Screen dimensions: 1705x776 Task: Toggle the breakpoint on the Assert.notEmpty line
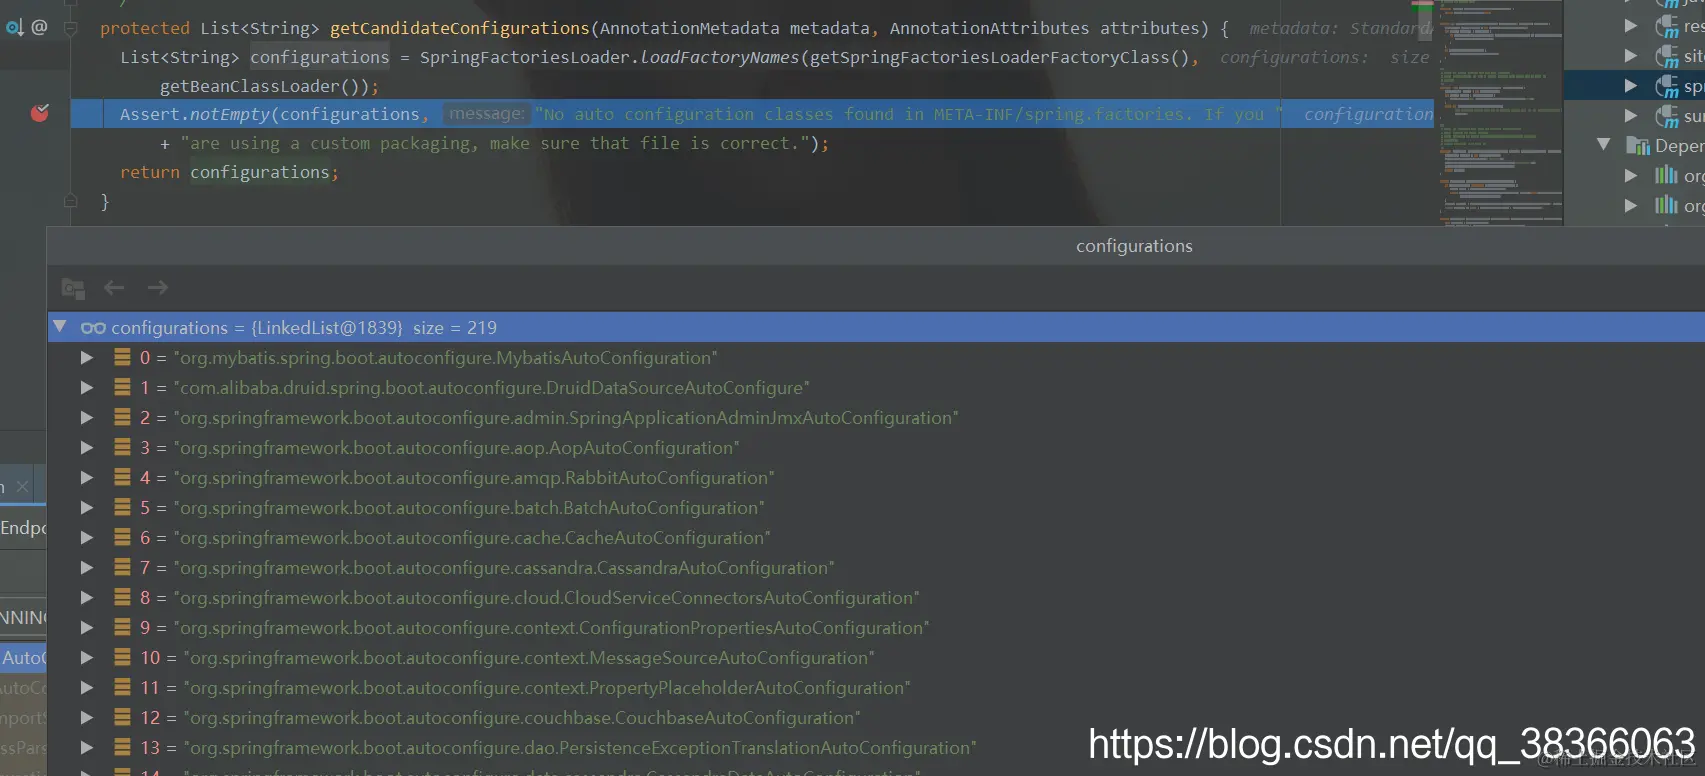[x=40, y=113]
